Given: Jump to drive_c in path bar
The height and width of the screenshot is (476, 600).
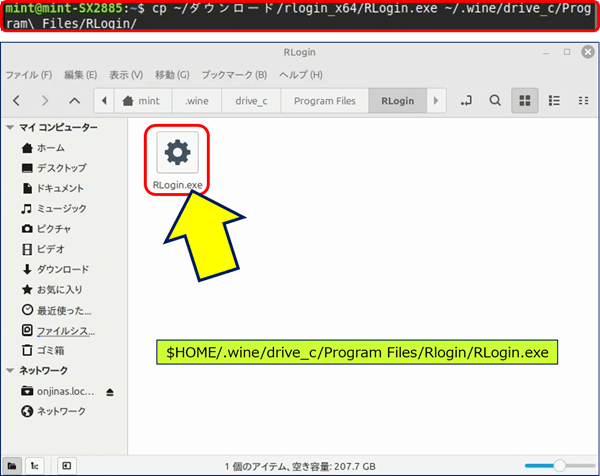Looking at the screenshot, I should pos(251,101).
